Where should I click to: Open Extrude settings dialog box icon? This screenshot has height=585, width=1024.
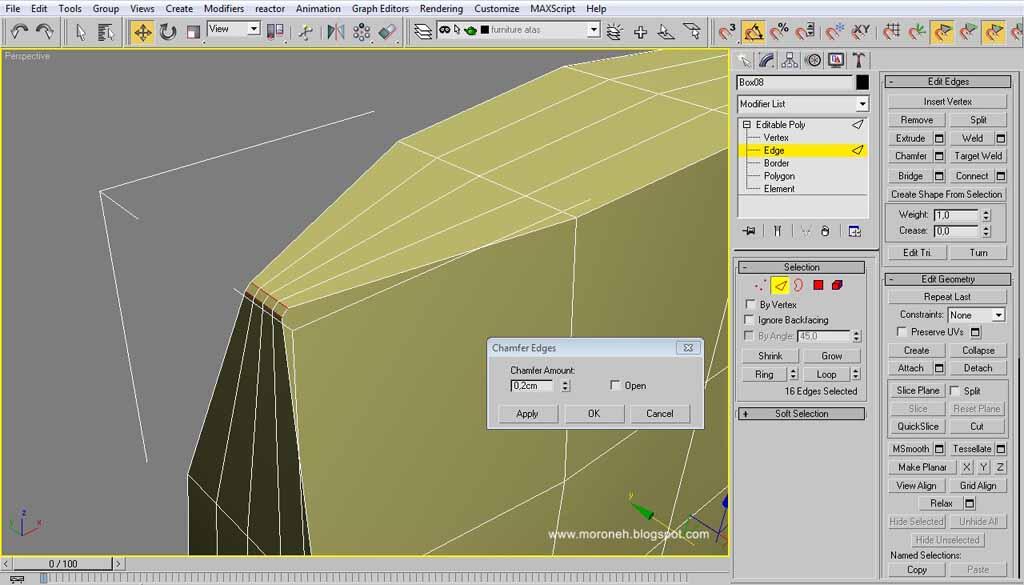(x=939, y=139)
